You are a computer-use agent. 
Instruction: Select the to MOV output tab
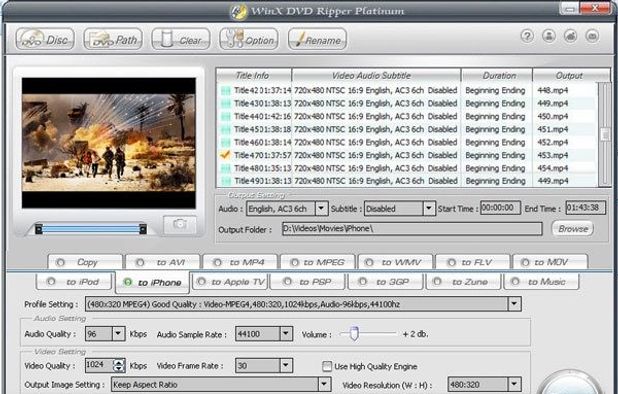click(x=550, y=262)
